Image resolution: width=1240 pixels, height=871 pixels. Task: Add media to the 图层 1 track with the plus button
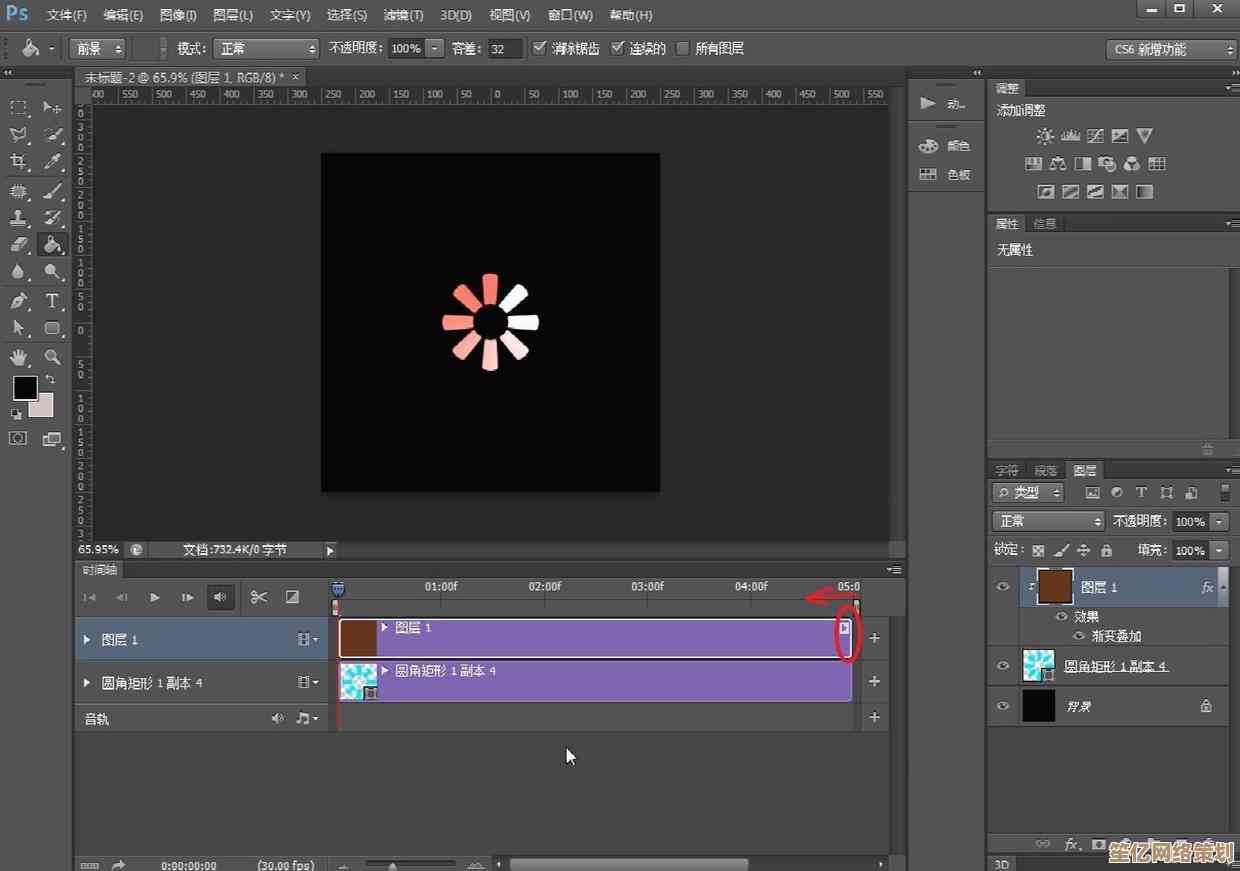tap(874, 638)
